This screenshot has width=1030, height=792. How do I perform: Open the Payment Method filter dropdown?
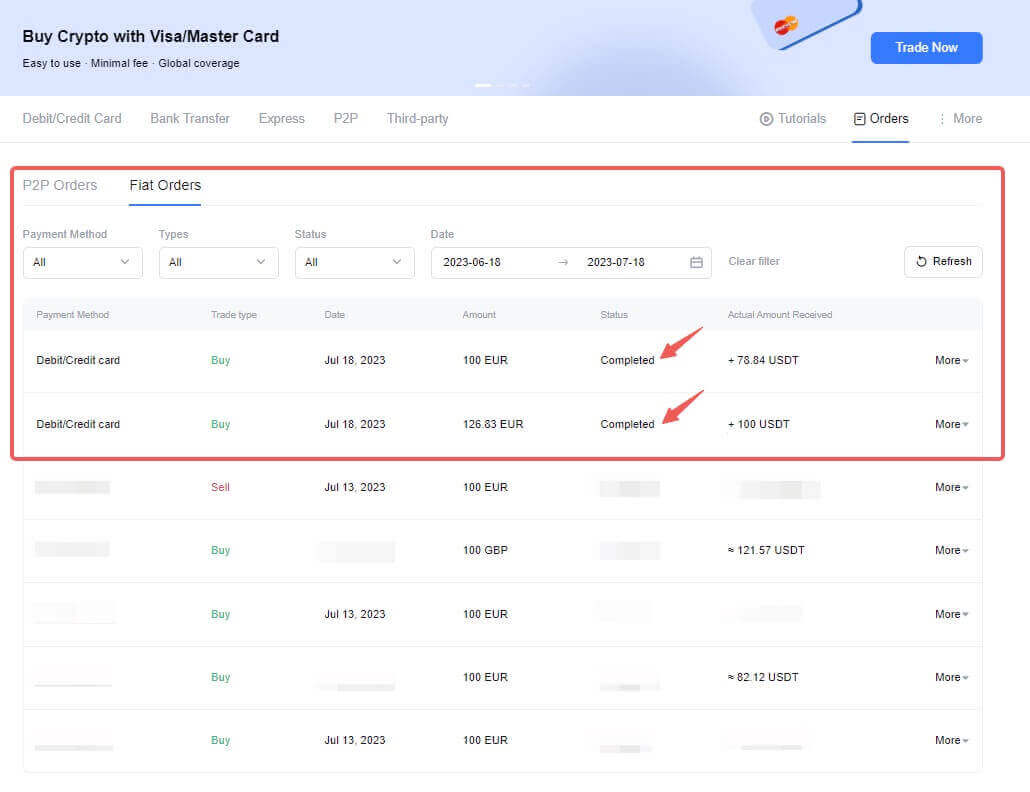tap(82, 262)
